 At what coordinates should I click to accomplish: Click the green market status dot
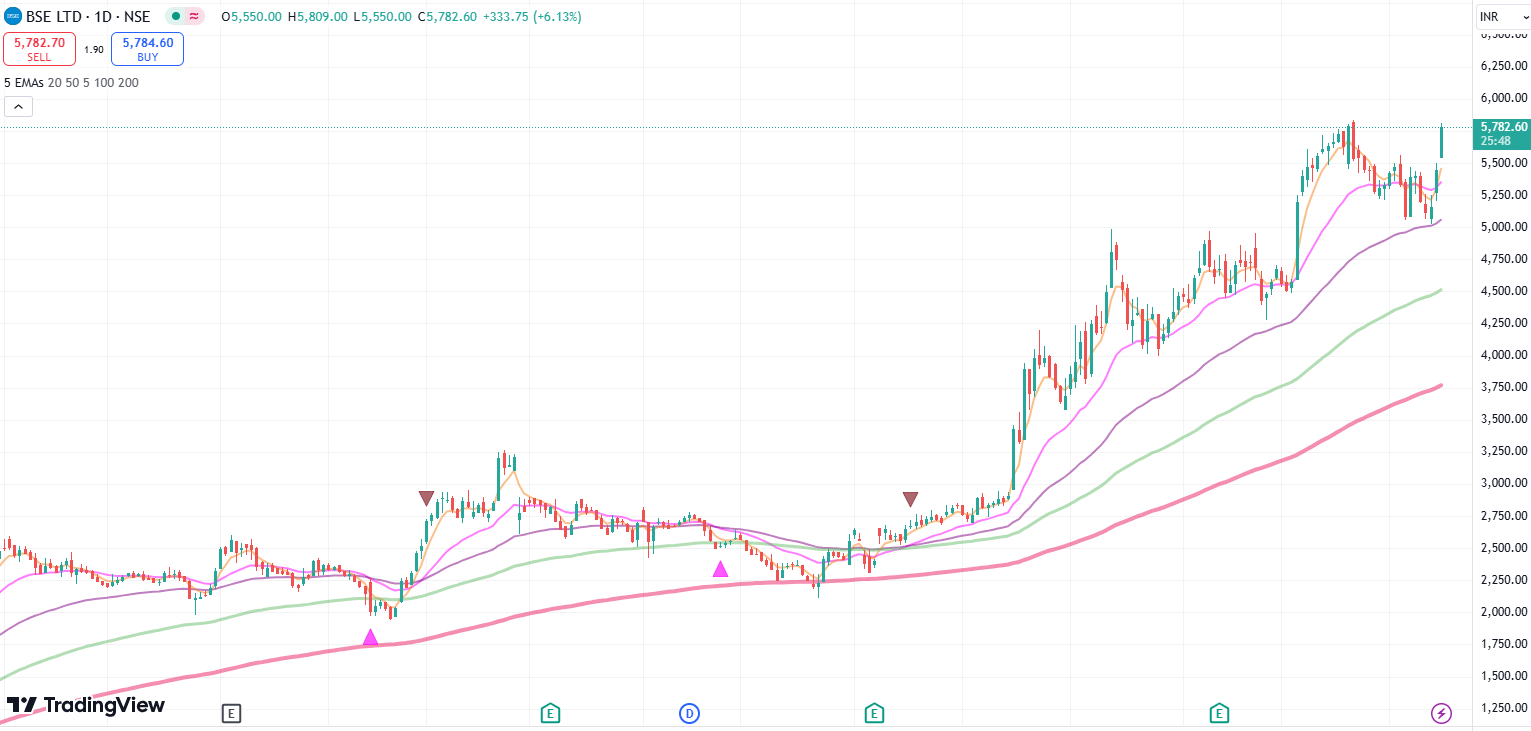point(175,16)
